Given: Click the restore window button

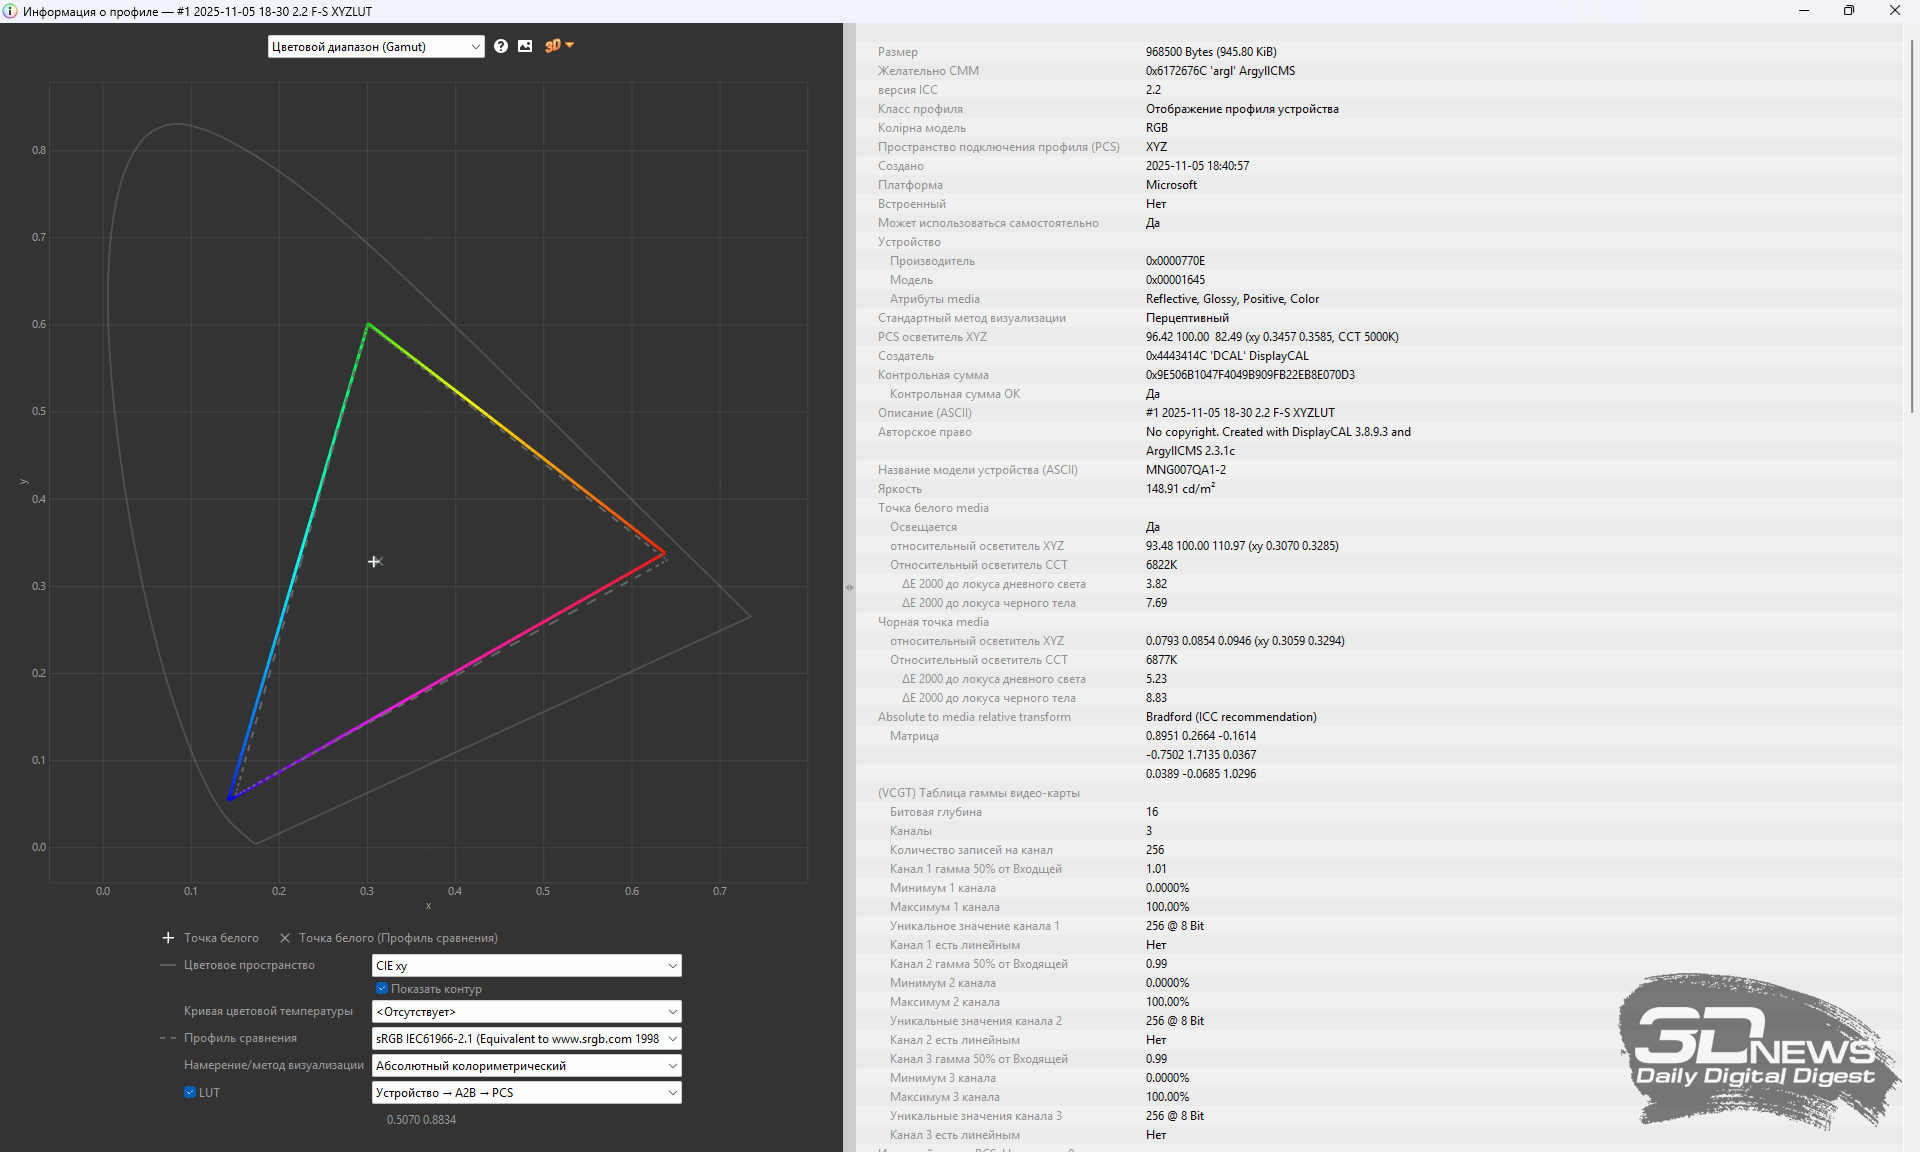Looking at the screenshot, I should point(1848,11).
